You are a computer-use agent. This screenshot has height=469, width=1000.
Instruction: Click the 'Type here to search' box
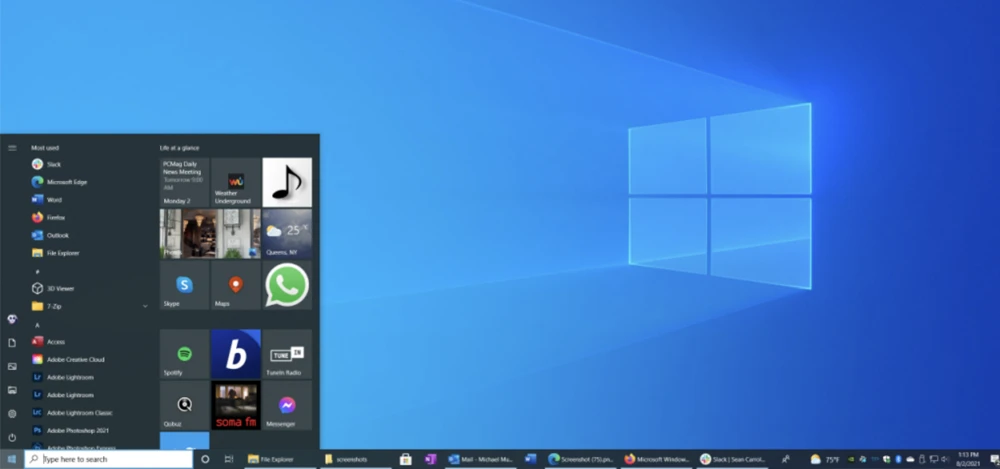(x=108, y=459)
